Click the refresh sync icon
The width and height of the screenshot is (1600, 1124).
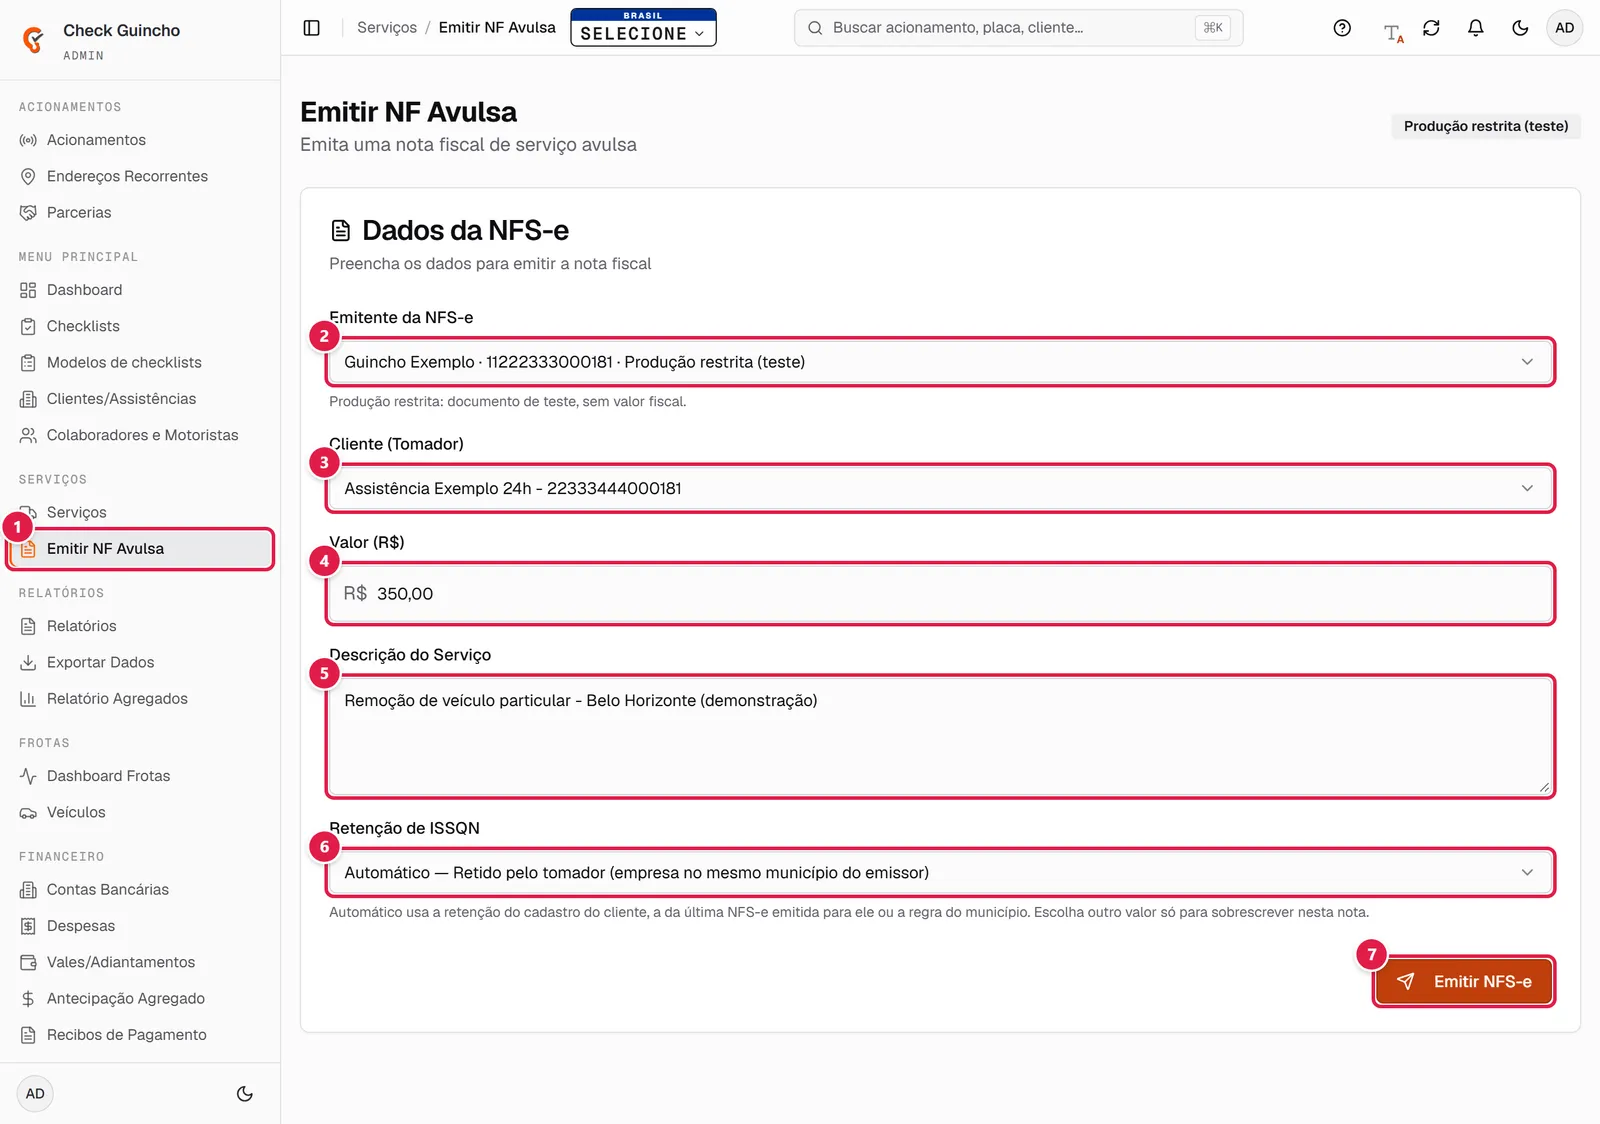point(1431,28)
